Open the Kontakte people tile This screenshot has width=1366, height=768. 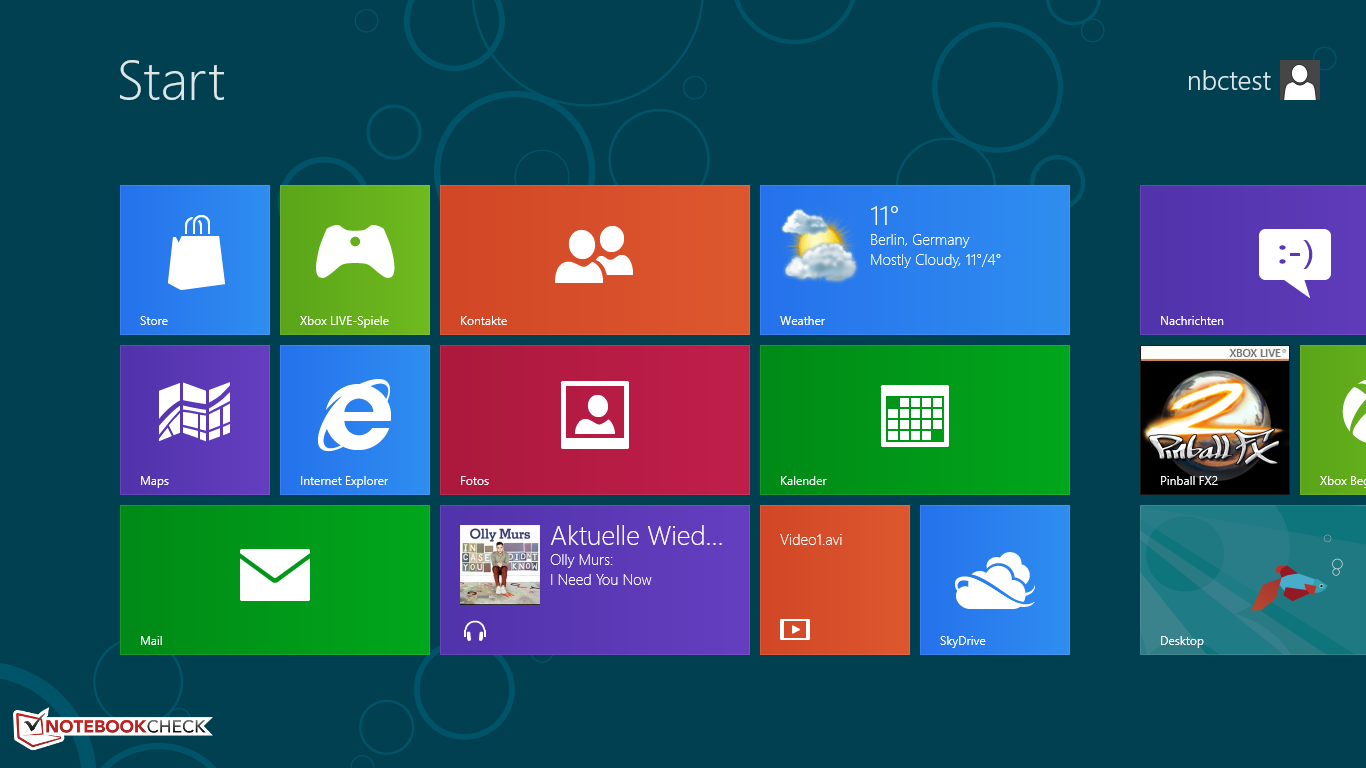point(595,260)
